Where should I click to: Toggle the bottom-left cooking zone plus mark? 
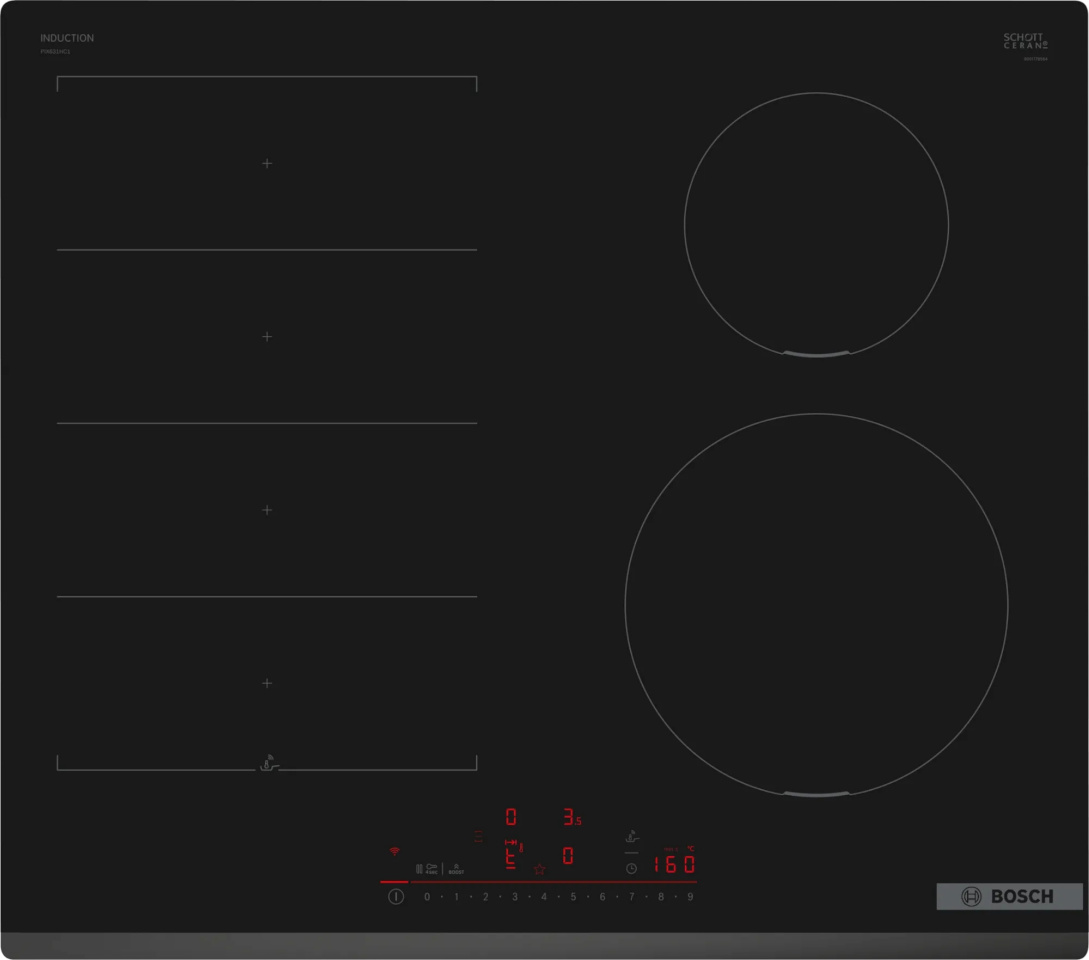pos(266,683)
